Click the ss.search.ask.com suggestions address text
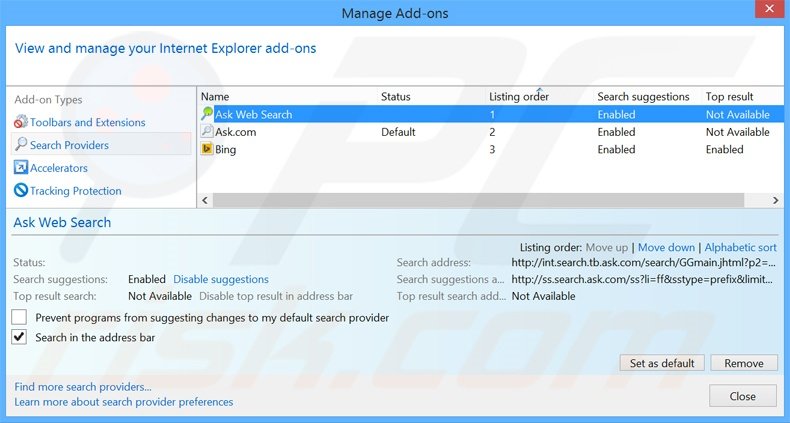The image size is (790, 423). click(x=642, y=279)
